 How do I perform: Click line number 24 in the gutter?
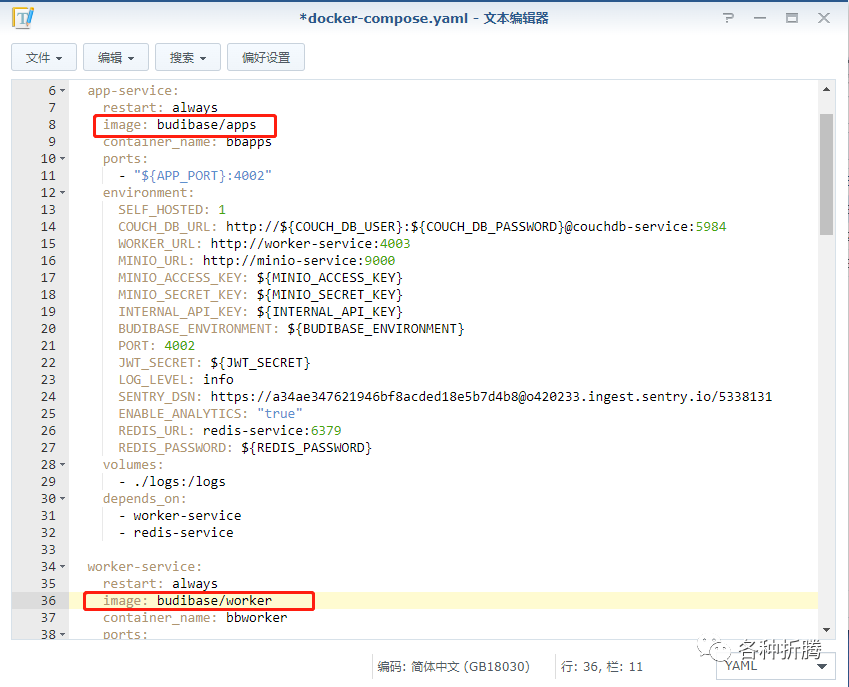pyautogui.click(x=48, y=397)
